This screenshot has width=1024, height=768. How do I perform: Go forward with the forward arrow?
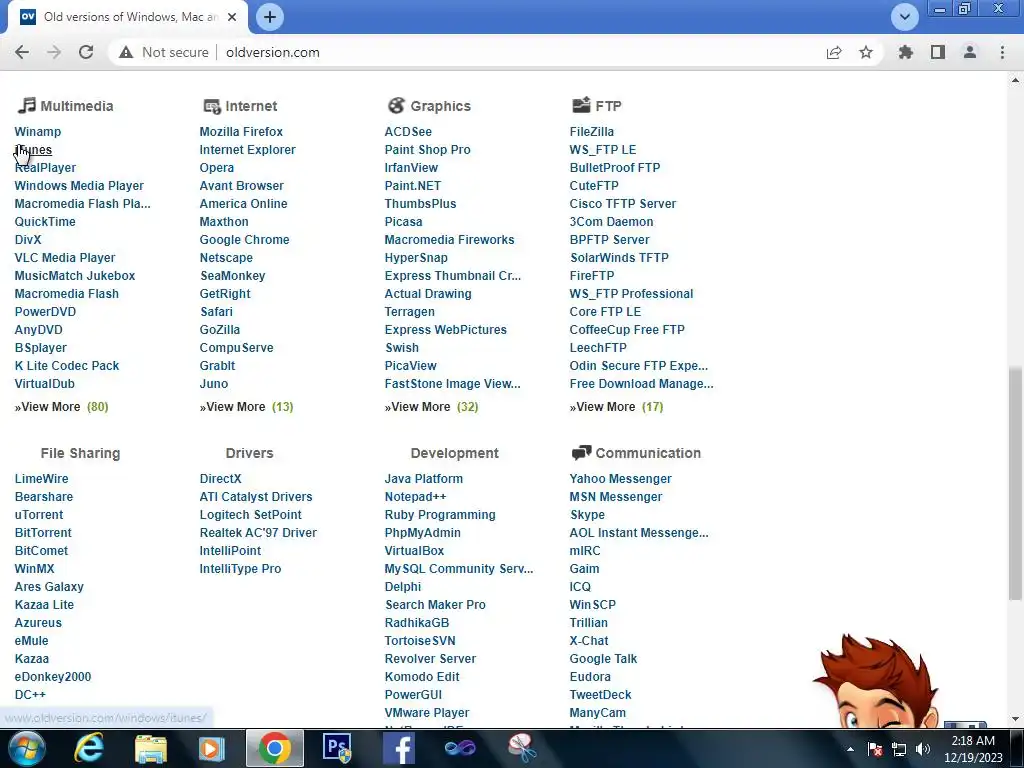click(54, 52)
